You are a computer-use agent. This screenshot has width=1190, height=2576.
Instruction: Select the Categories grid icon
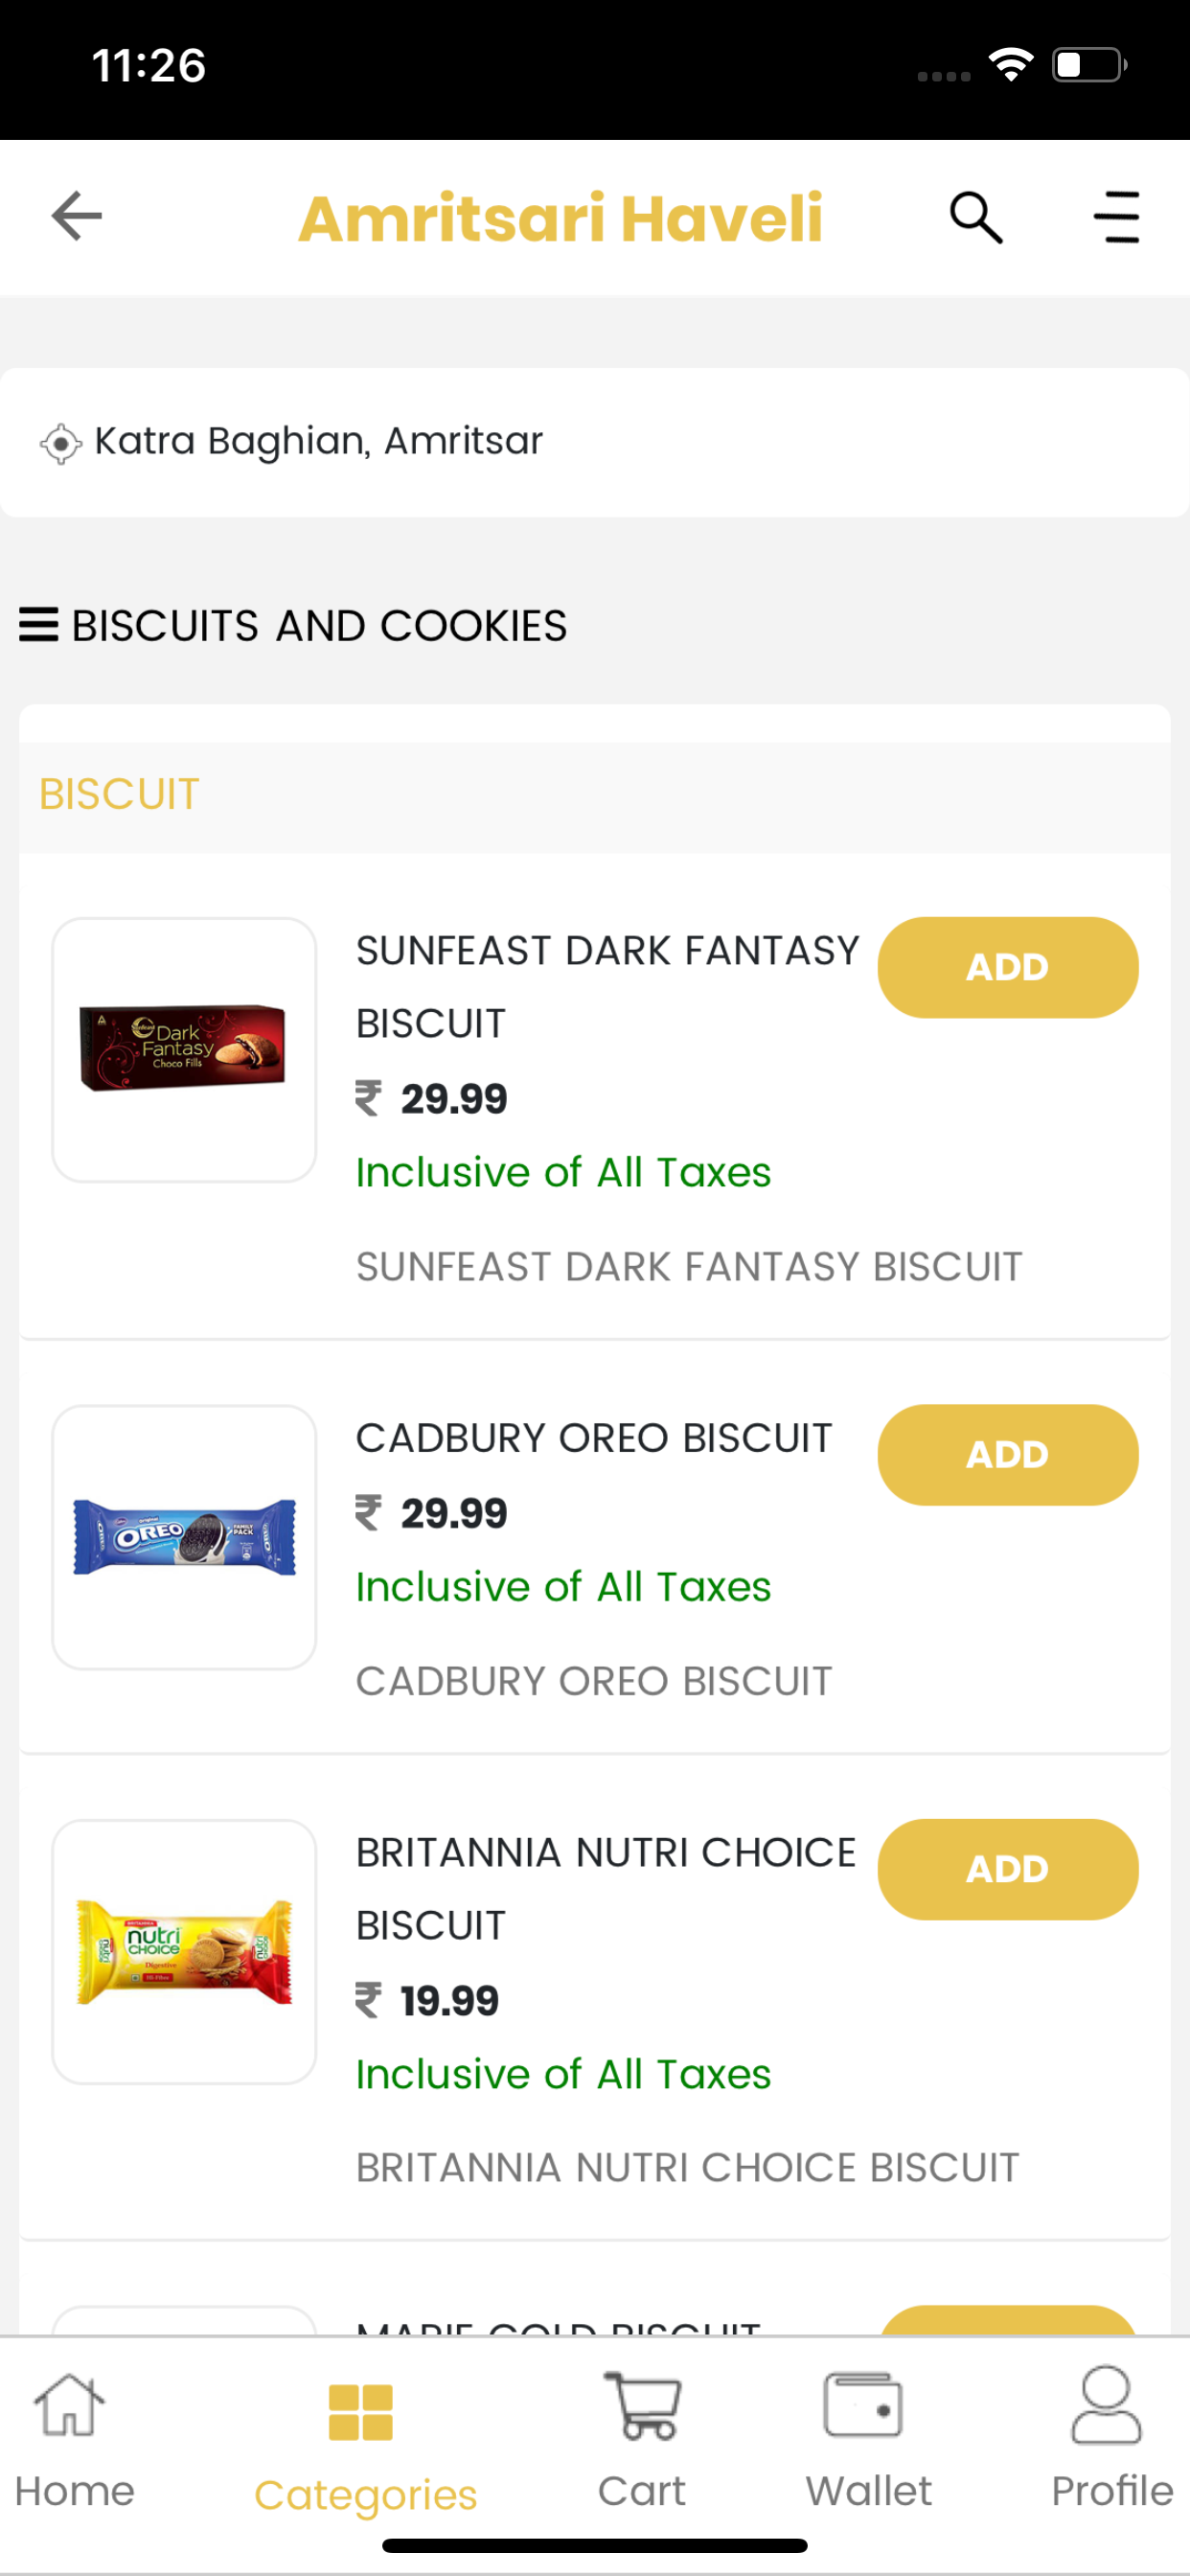tap(361, 2412)
